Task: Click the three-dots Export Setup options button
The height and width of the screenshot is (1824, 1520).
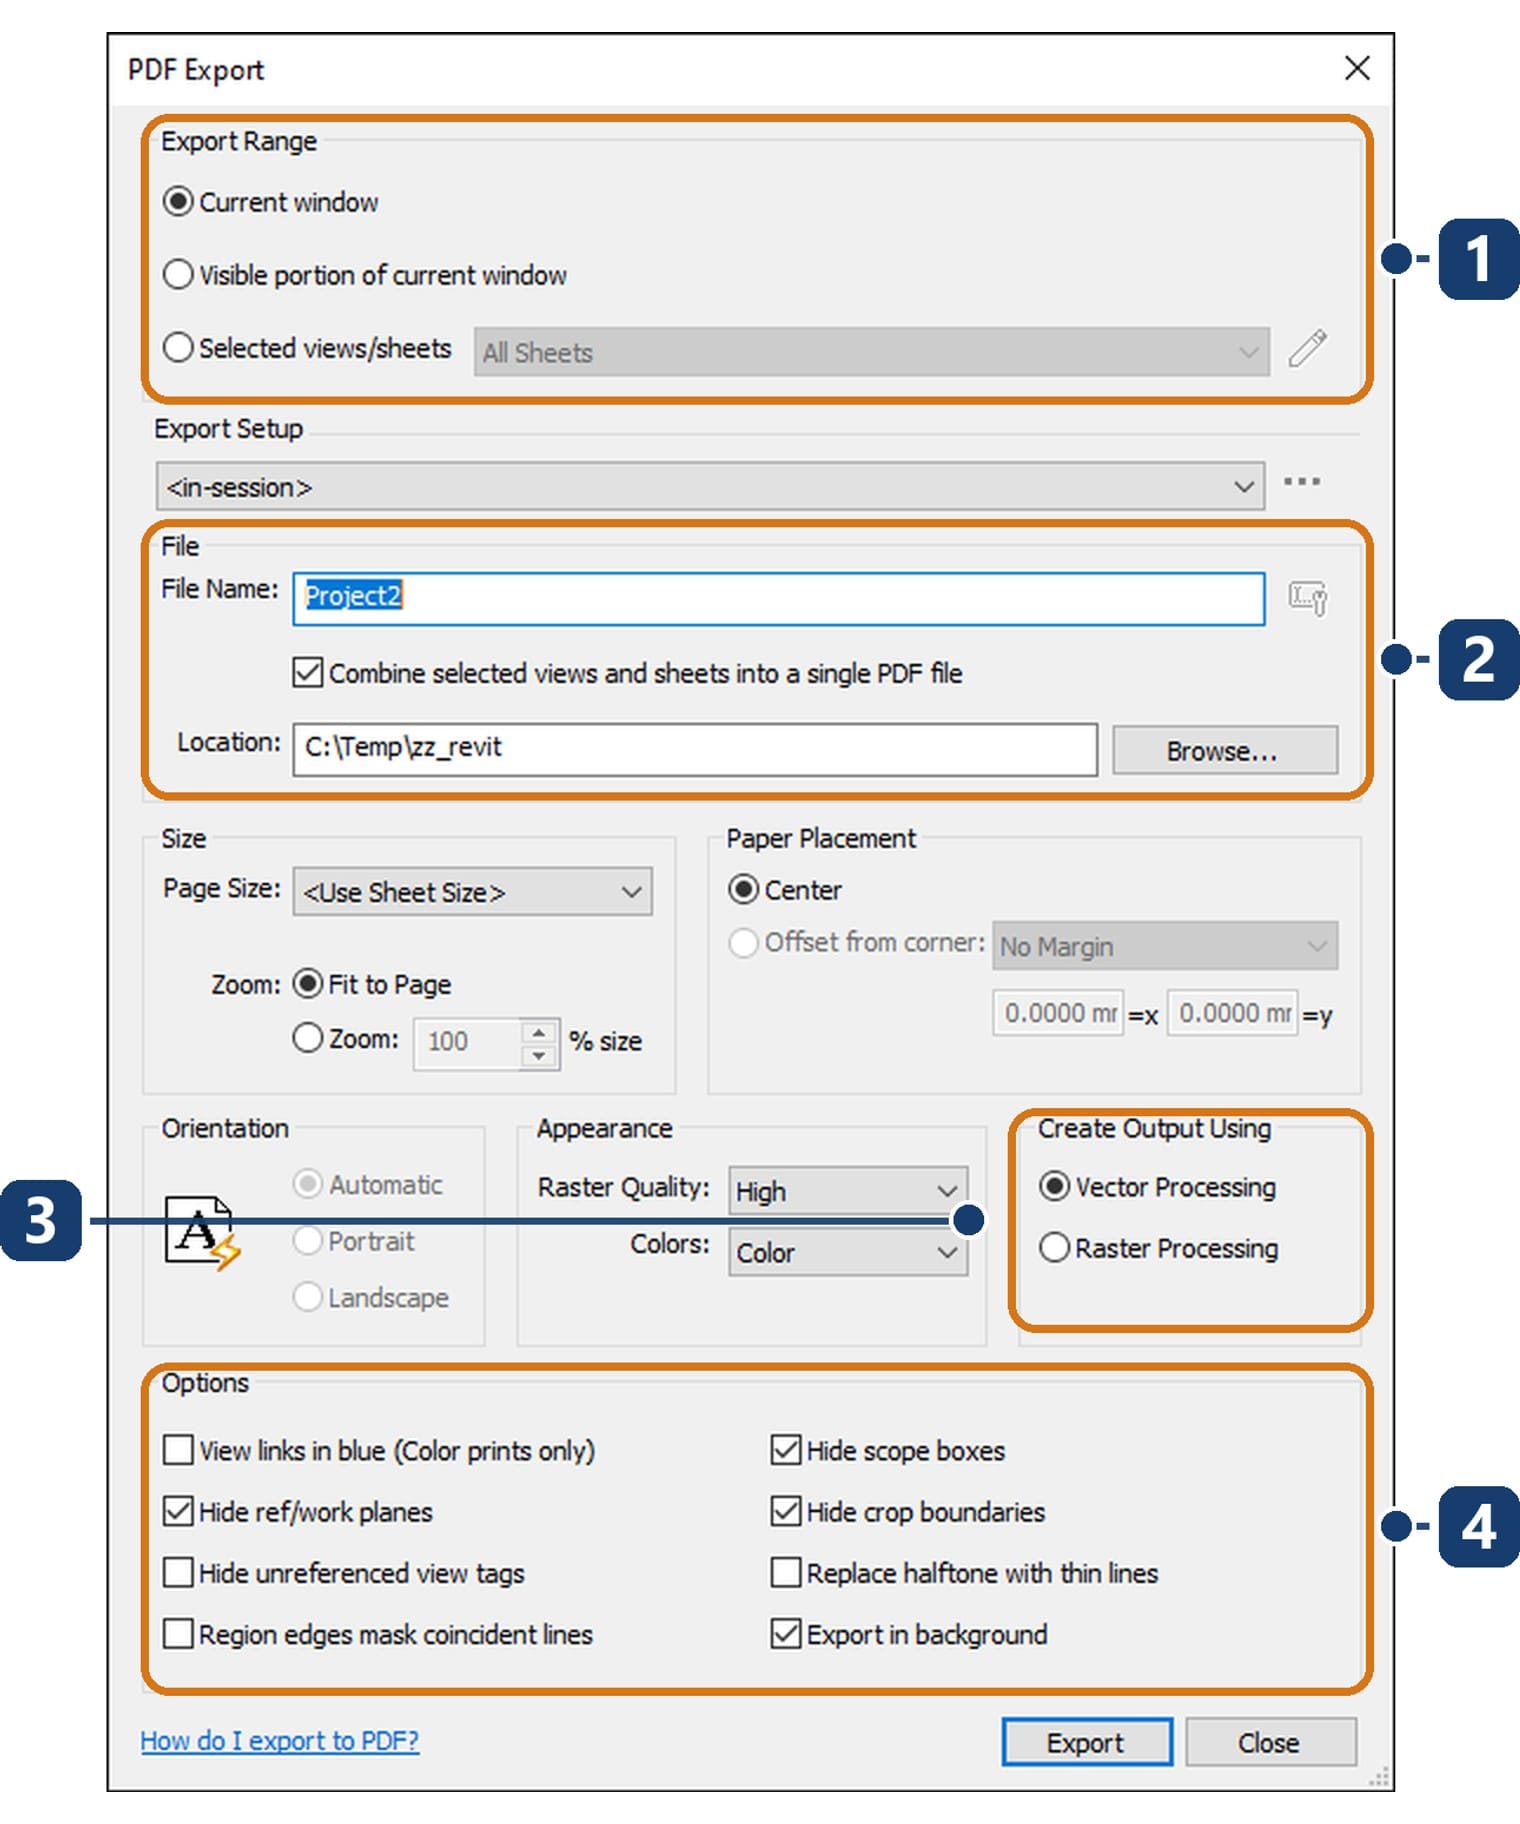Action: [x=1302, y=482]
